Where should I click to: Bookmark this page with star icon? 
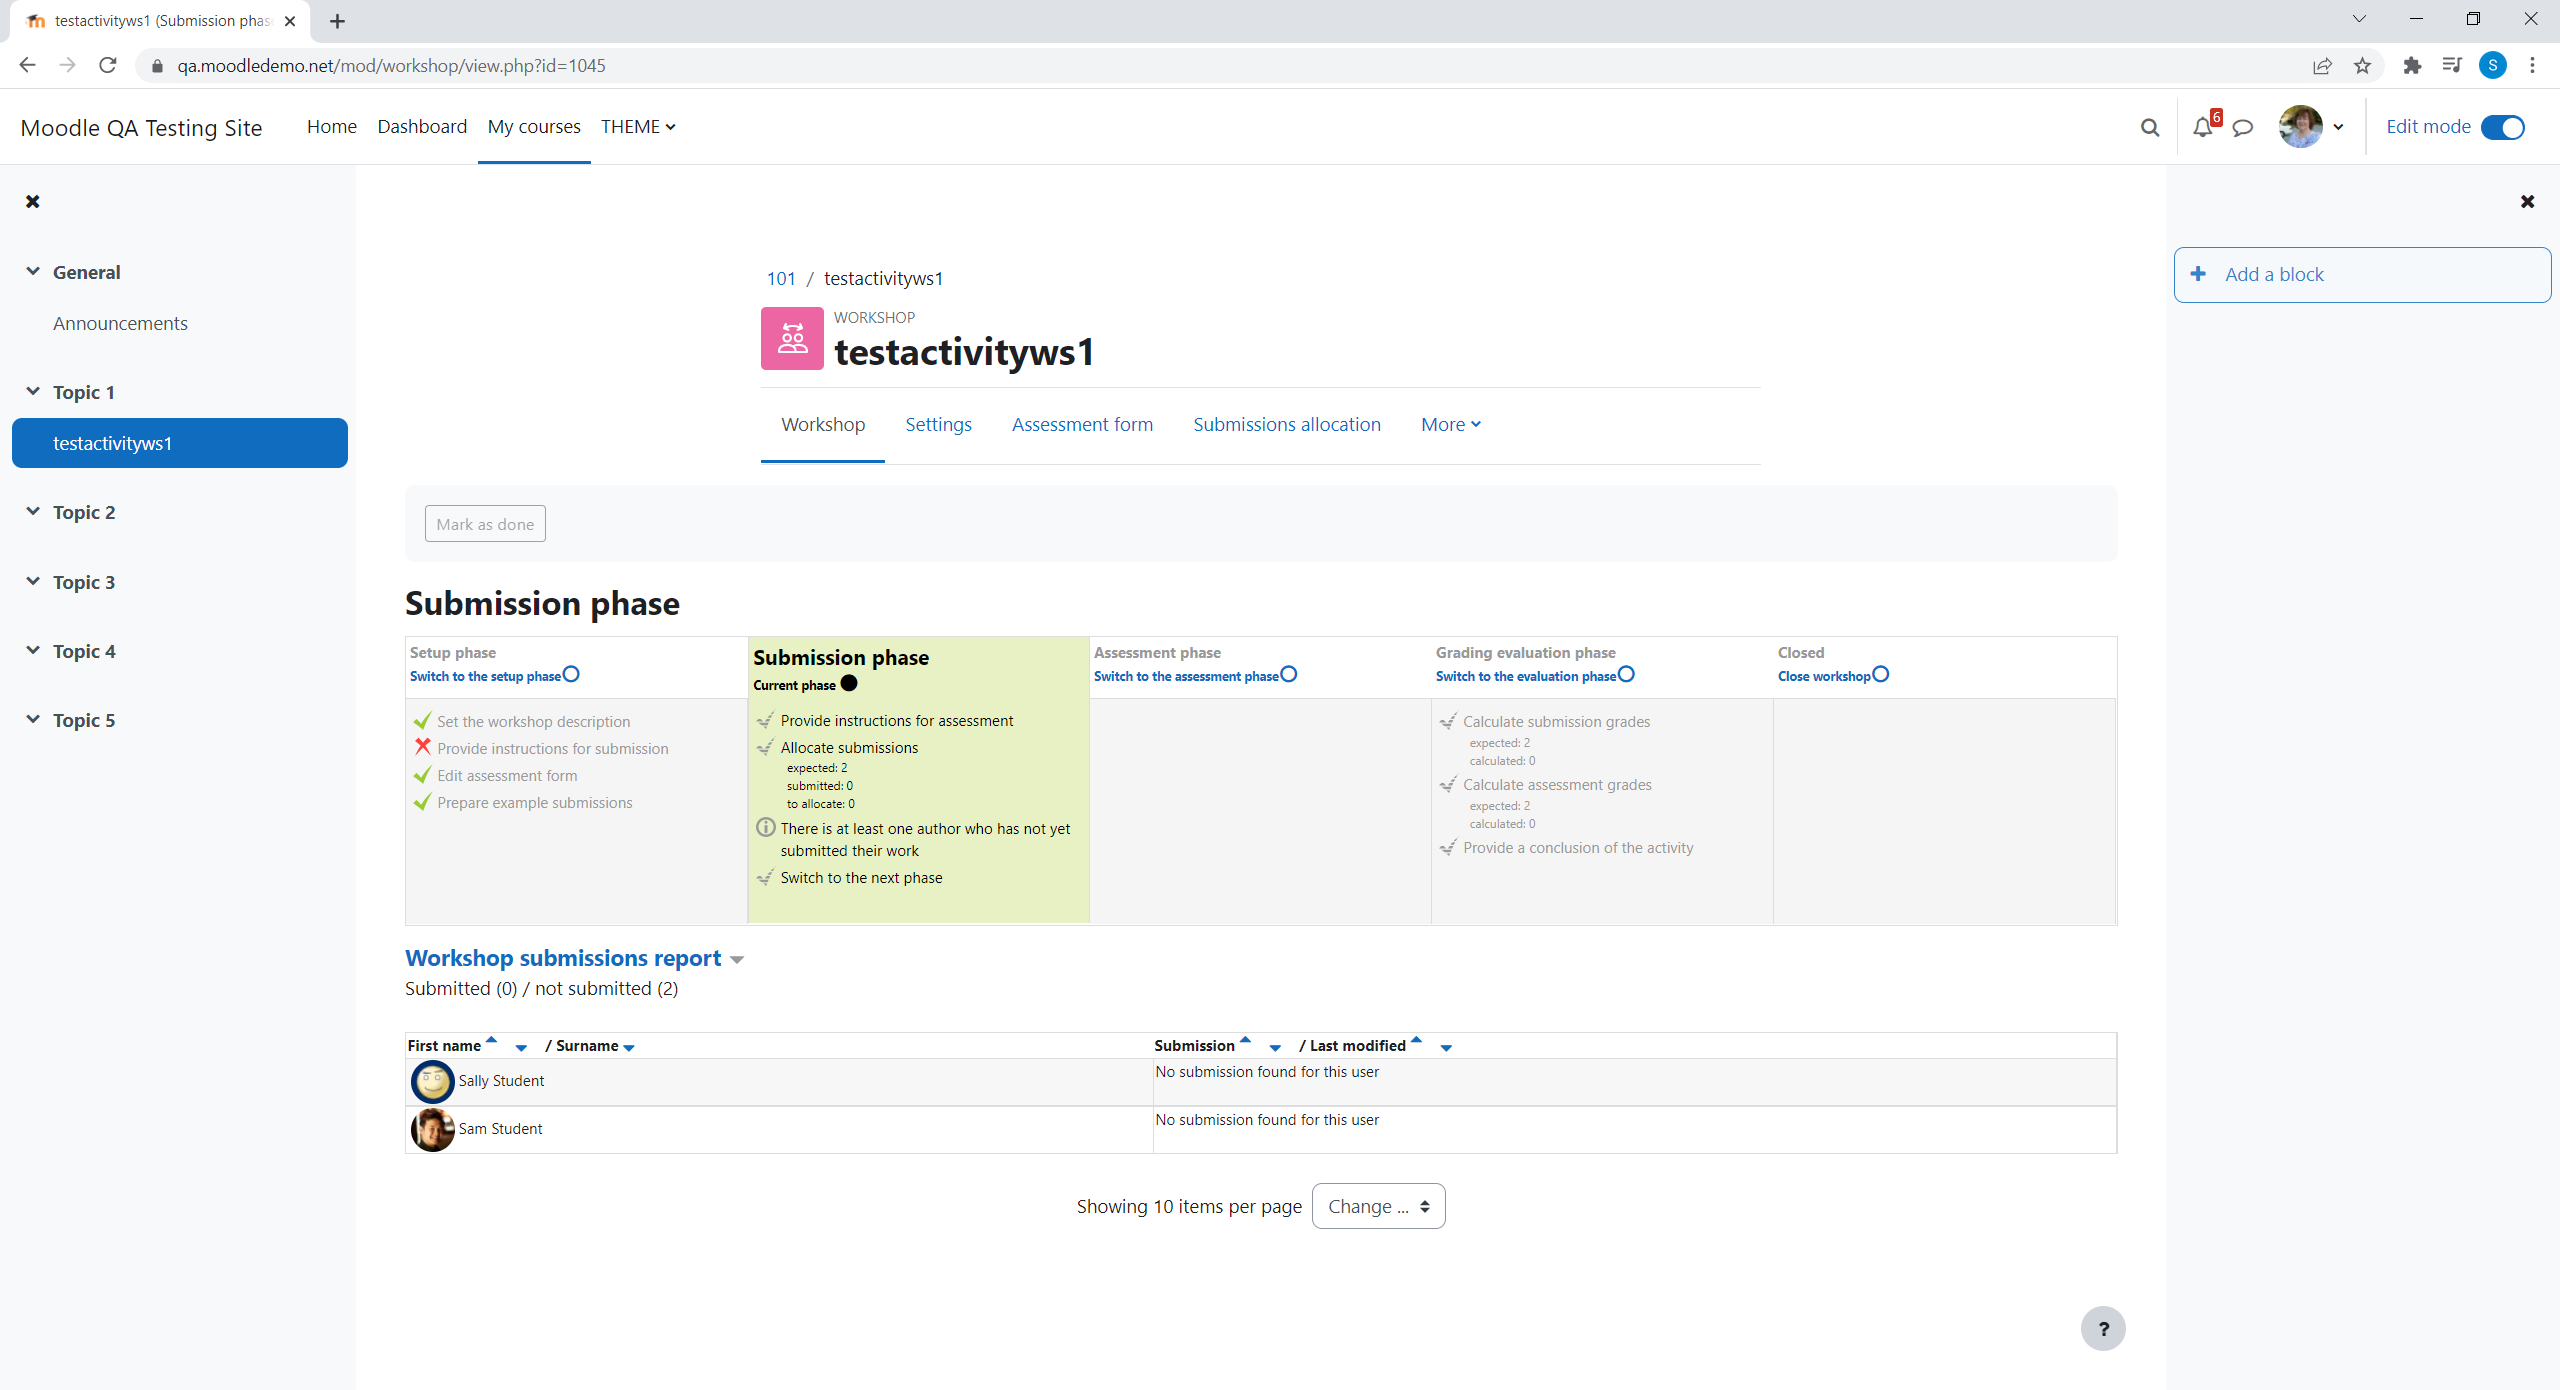click(2362, 66)
